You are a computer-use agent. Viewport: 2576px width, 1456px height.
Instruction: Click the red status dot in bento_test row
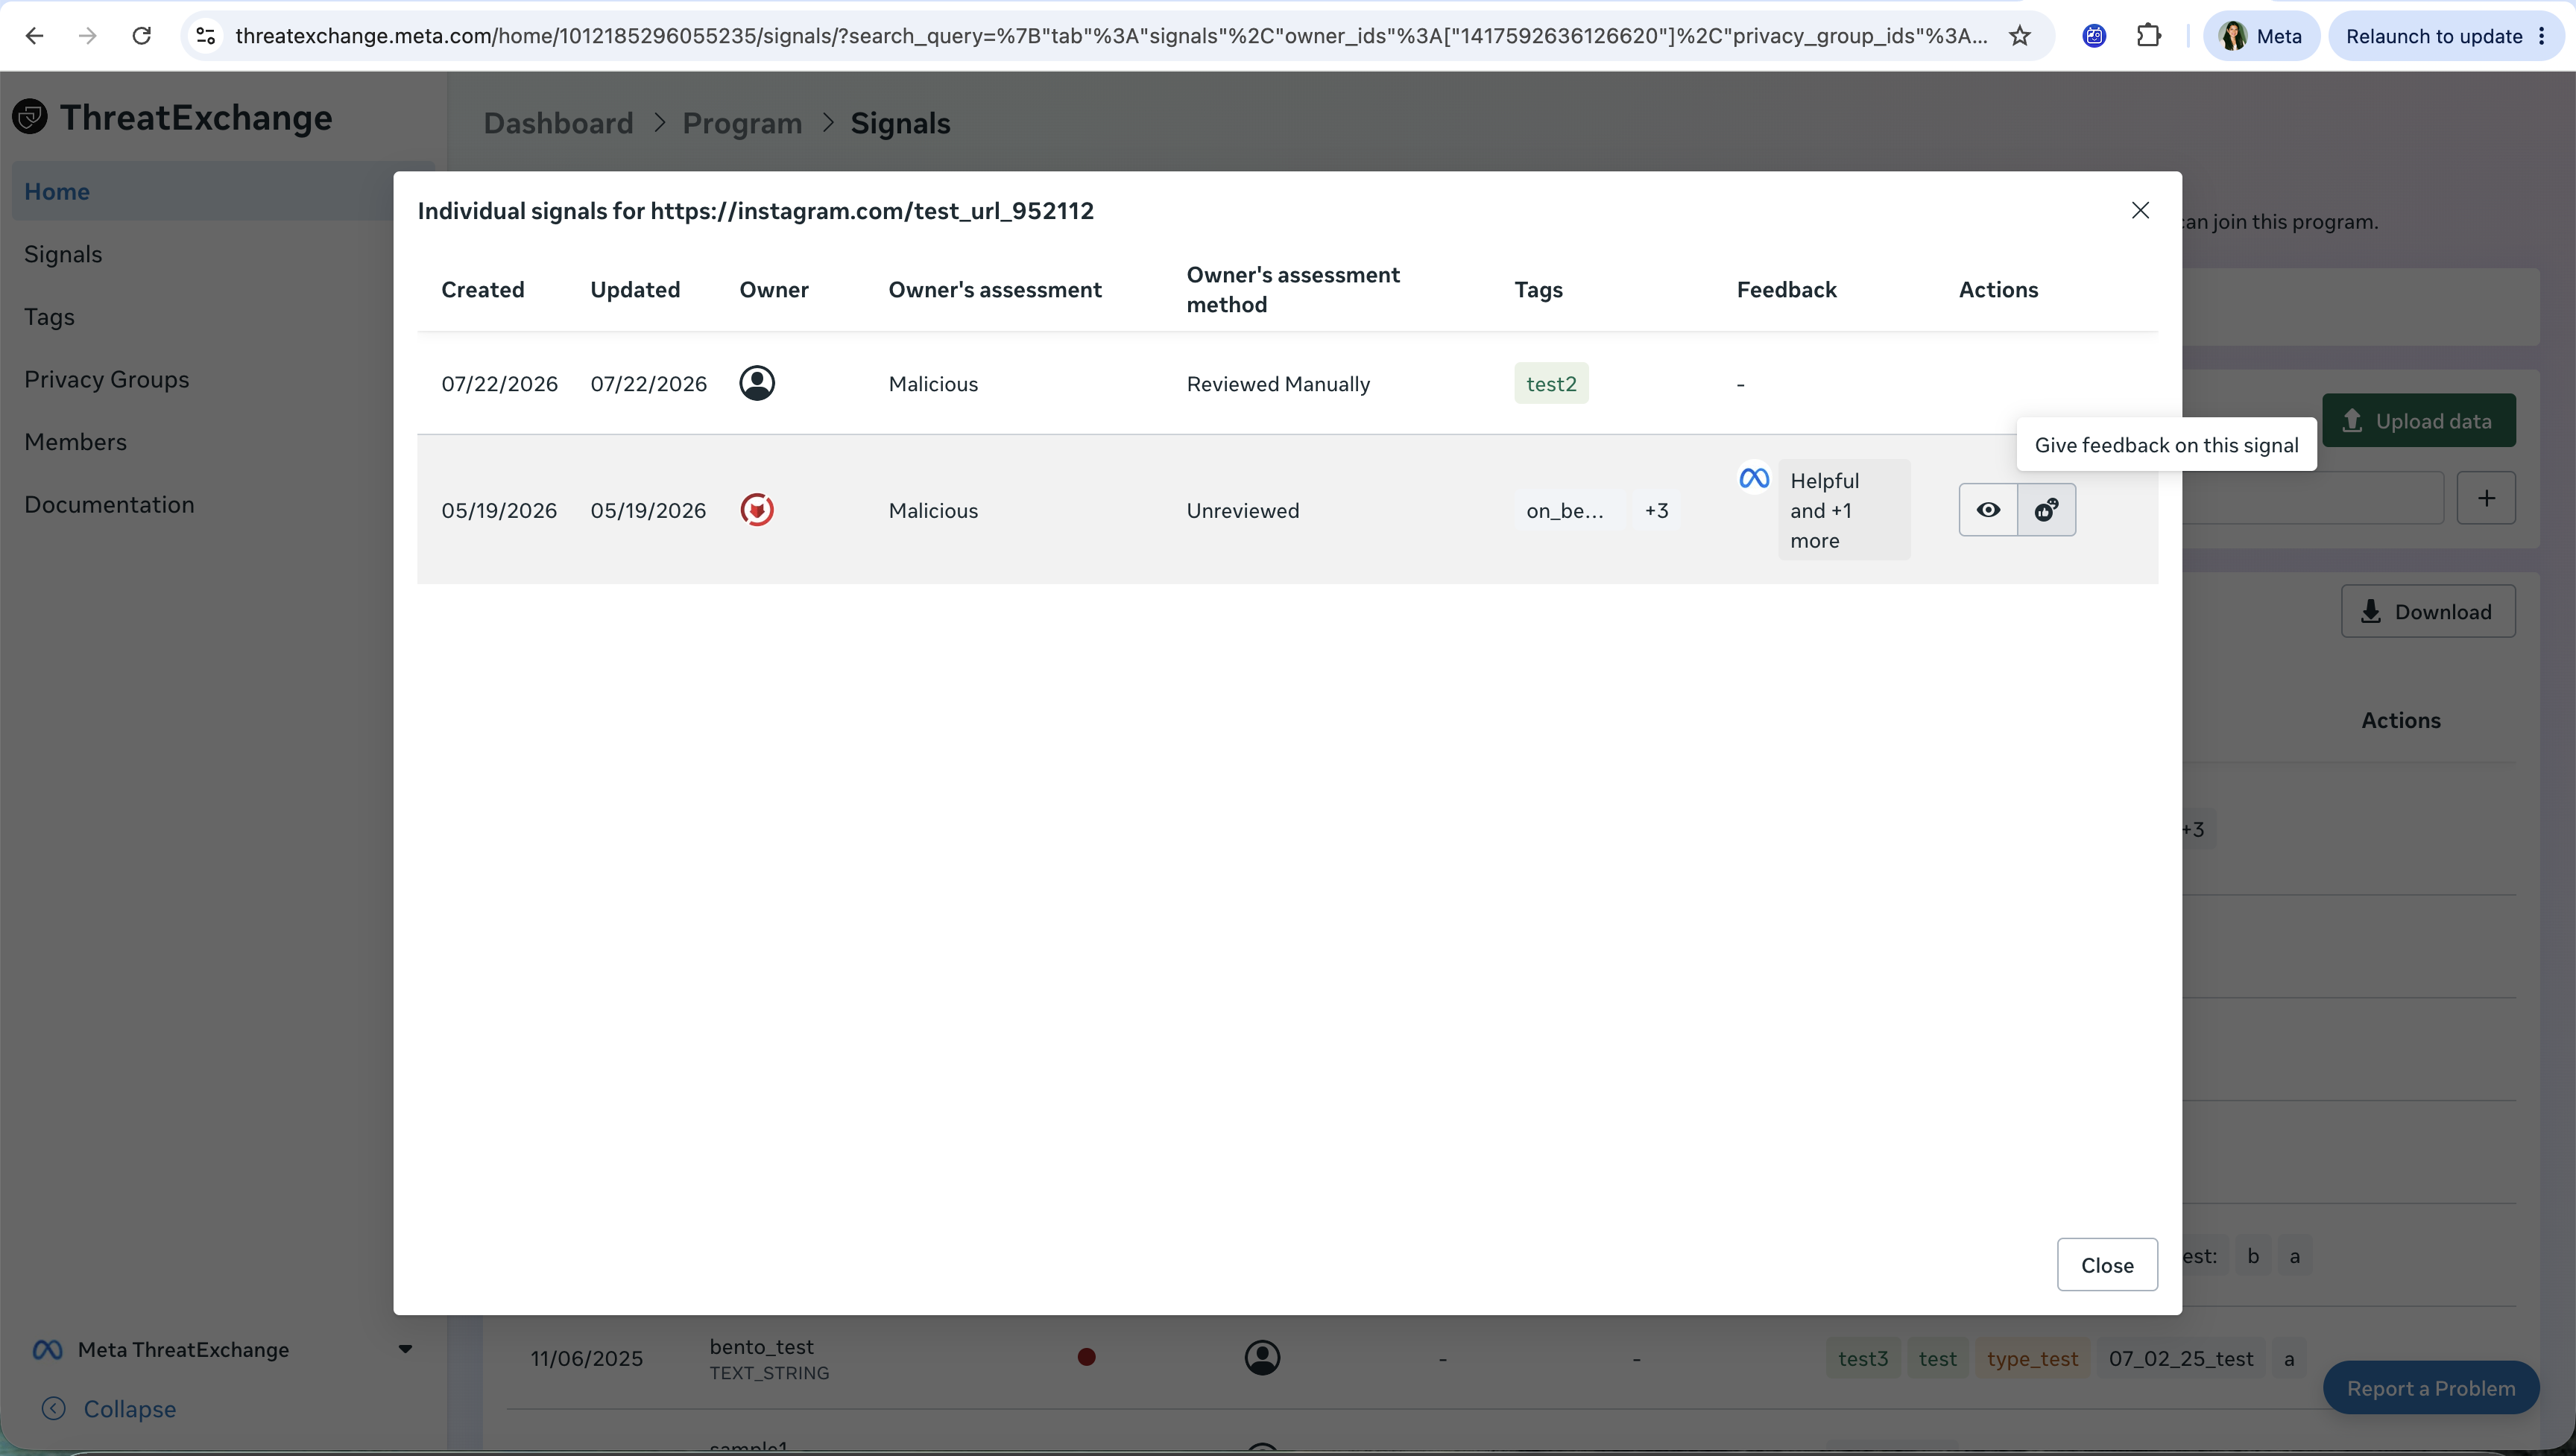point(1087,1357)
